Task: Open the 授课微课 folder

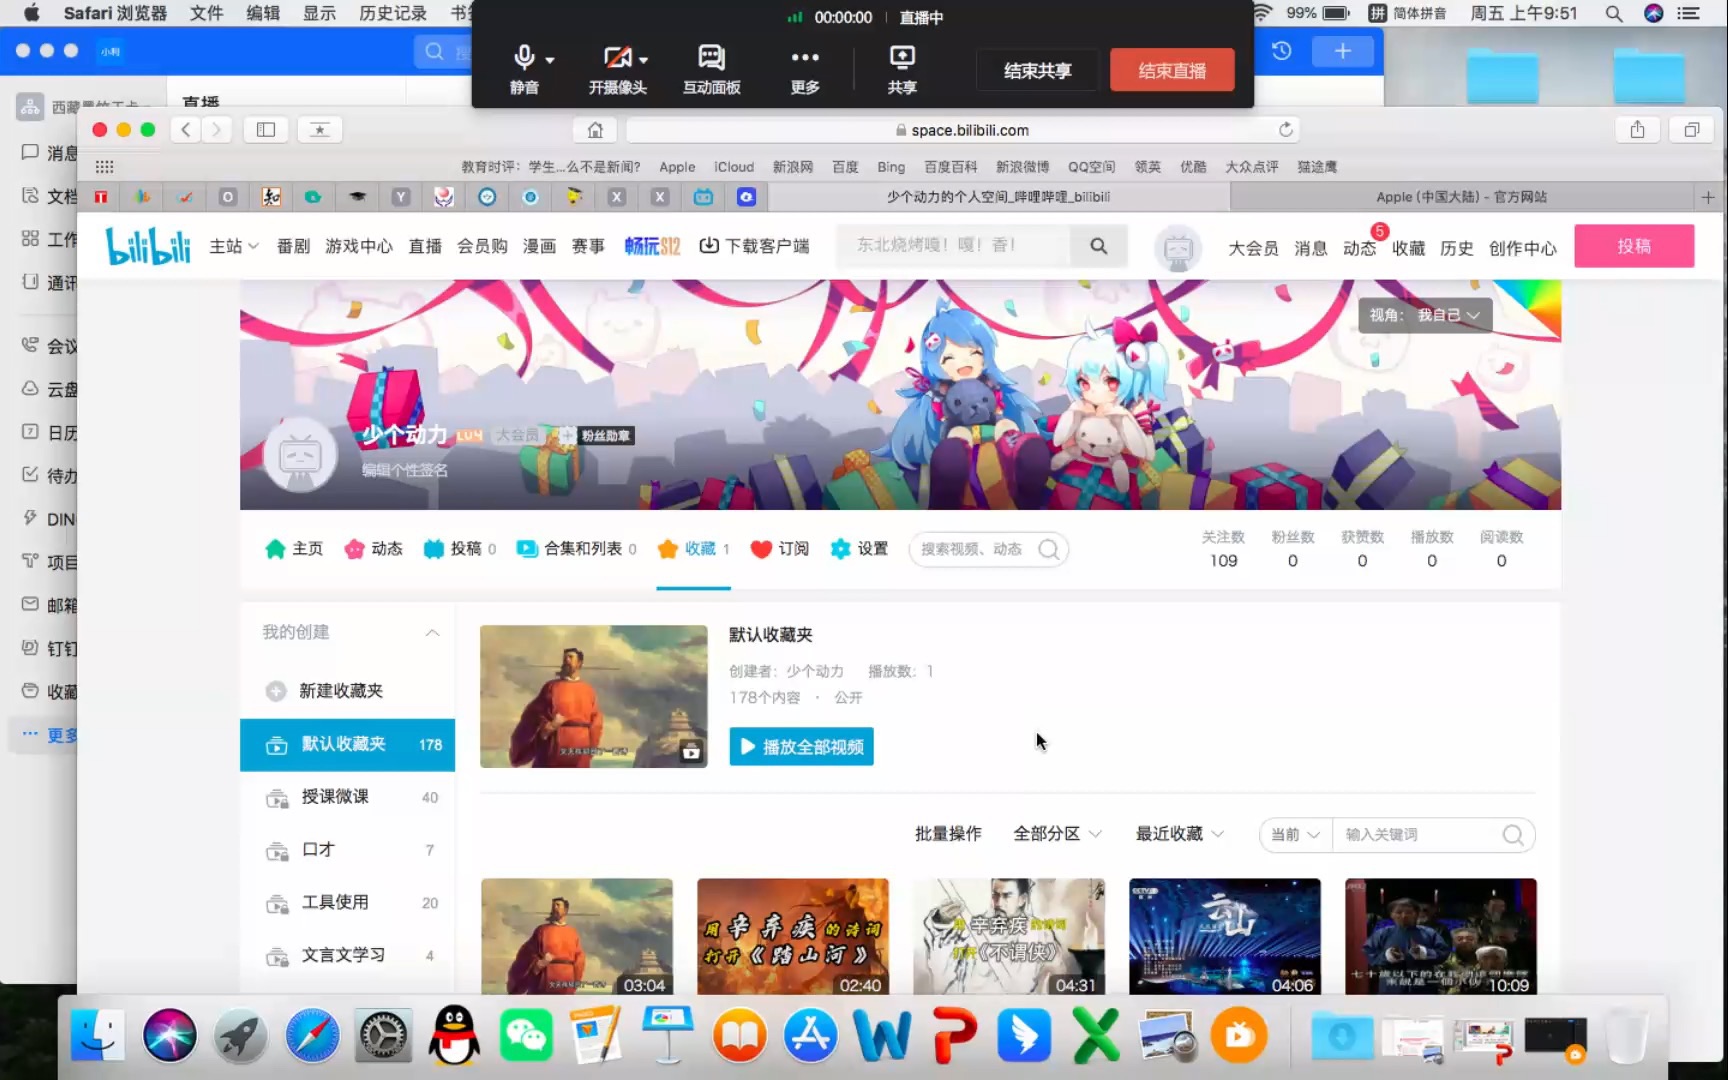Action: pos(347,797)
